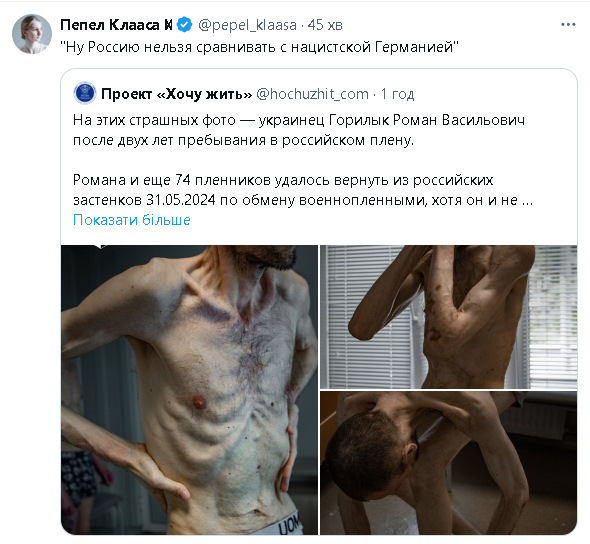This screenshot has width=590, height=544.
Task: Click the quoted account's round logo avatar
Action: 85,93
